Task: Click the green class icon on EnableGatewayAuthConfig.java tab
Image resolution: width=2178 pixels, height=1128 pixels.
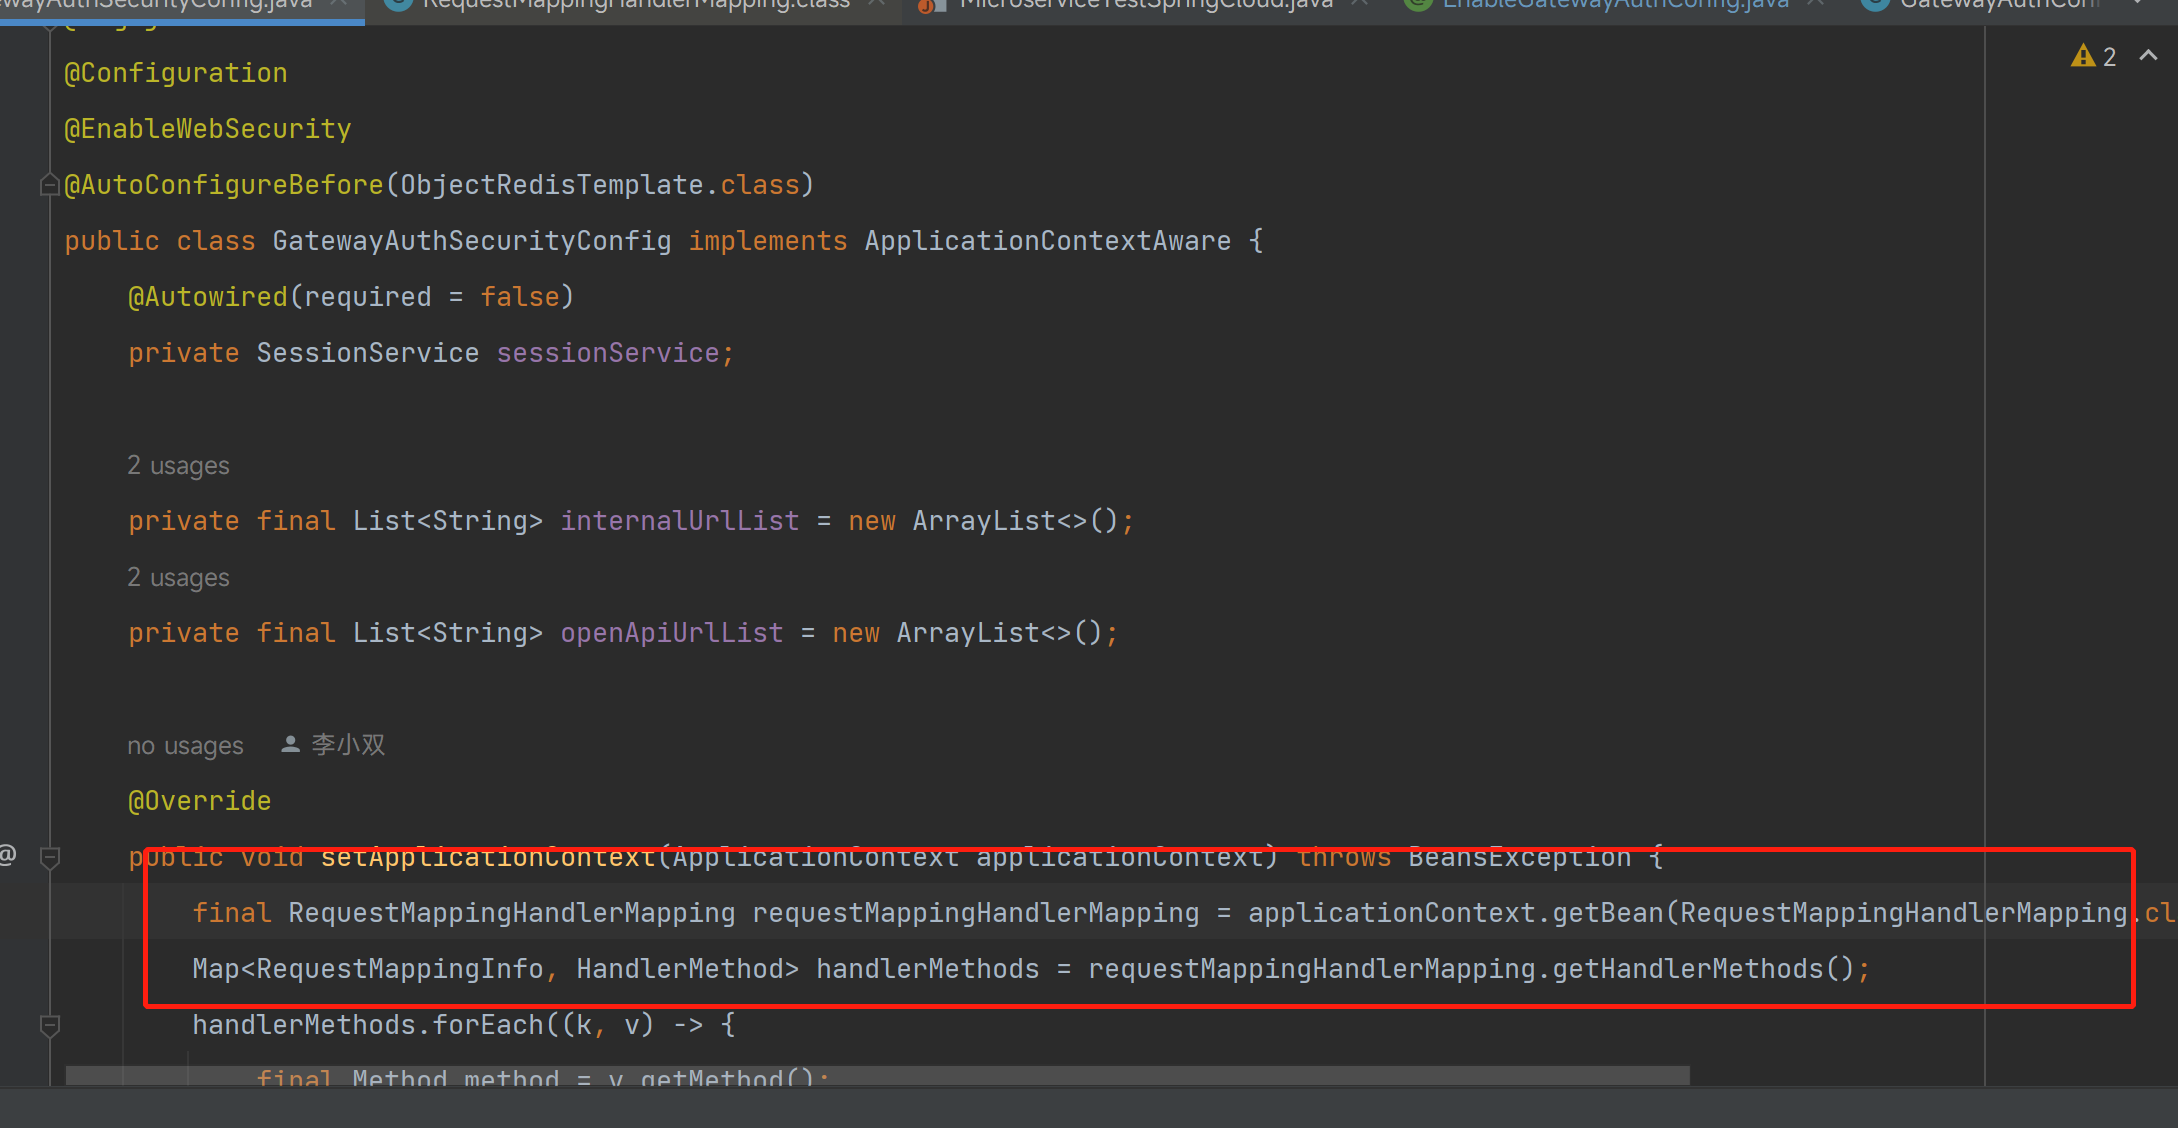Action: [1419, 5]
